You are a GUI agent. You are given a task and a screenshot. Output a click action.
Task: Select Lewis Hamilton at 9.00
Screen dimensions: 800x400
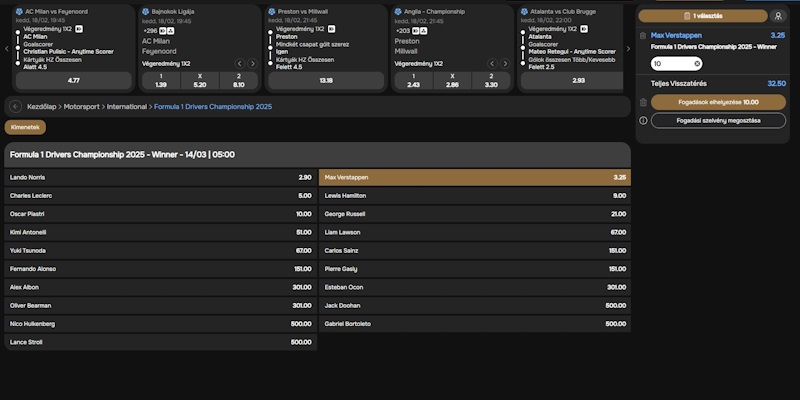(474, 196)
